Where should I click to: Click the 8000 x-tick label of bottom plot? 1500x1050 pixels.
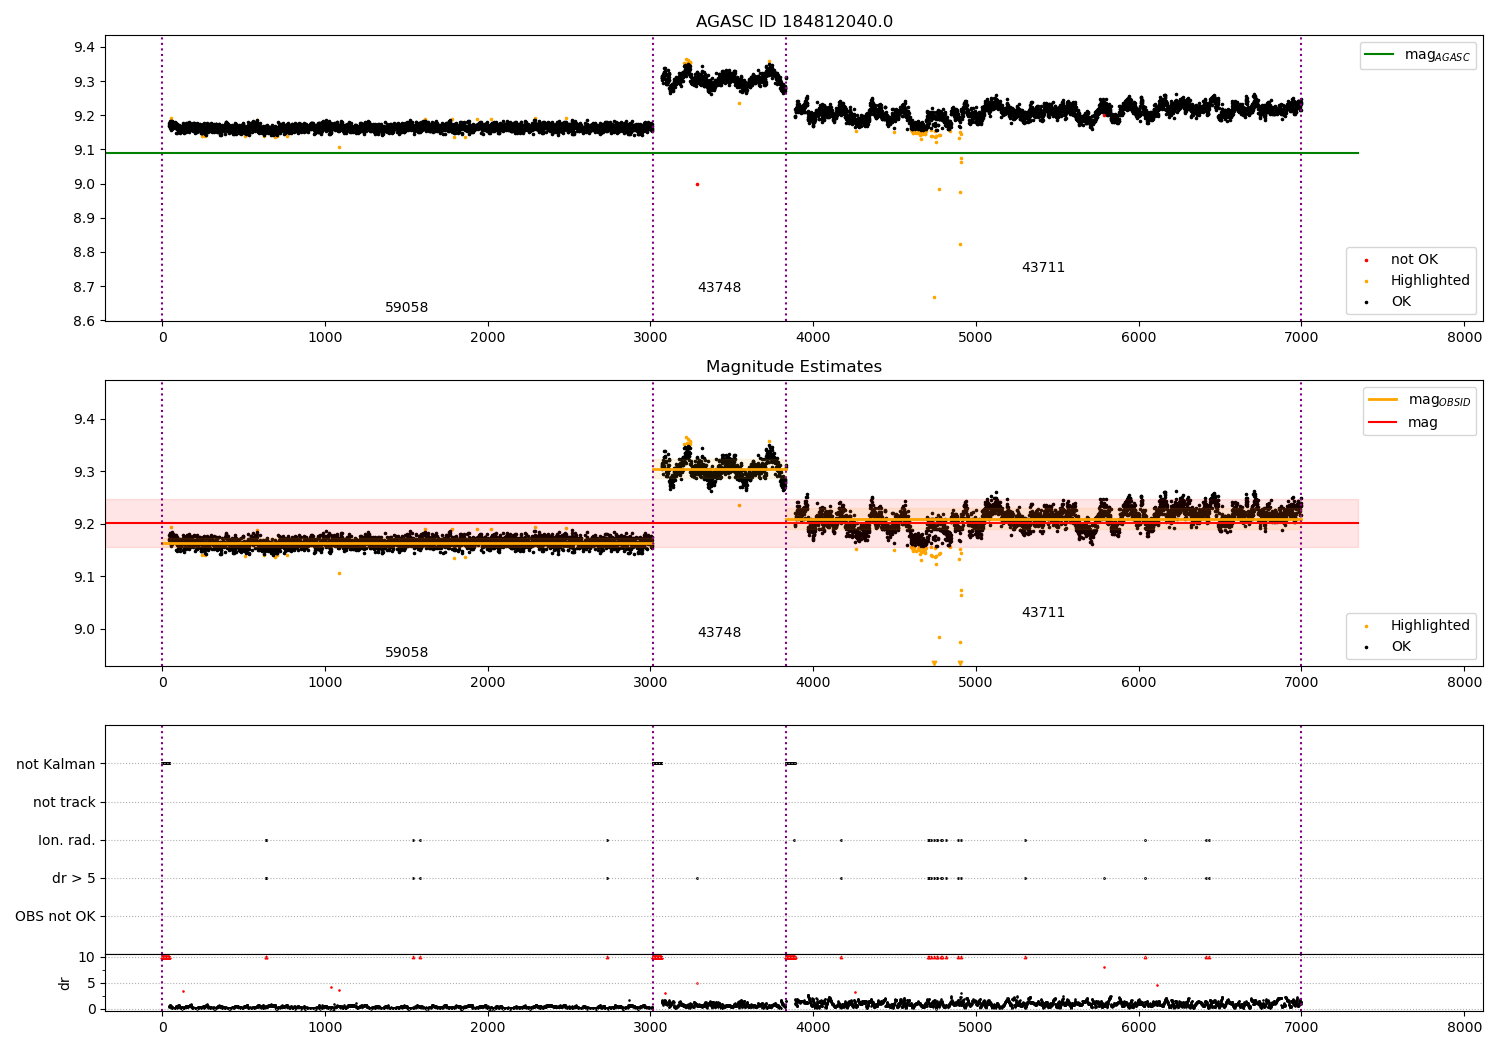(x=1464, y=1025)
